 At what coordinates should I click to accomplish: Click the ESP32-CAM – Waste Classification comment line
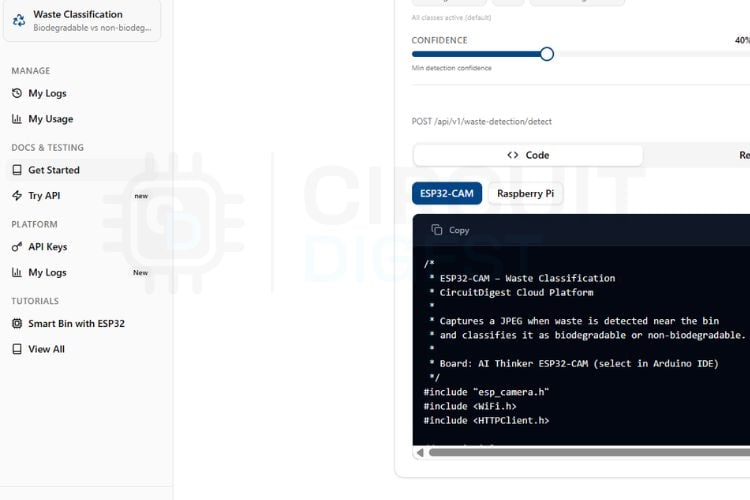tap(522, 278)
